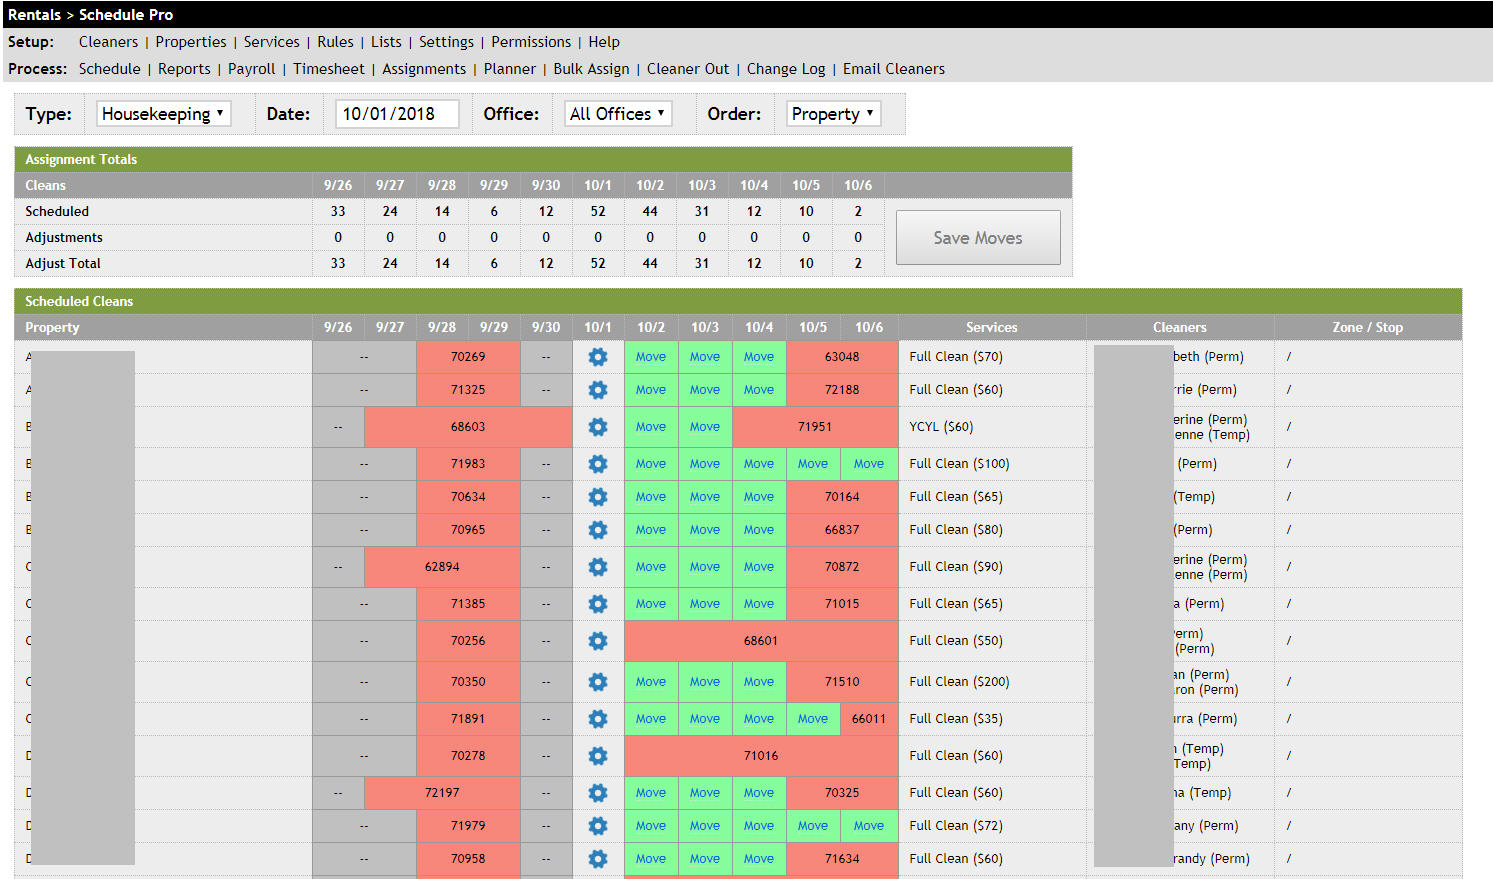Open the Change Log
The image size is (1493, 879).
786,68
